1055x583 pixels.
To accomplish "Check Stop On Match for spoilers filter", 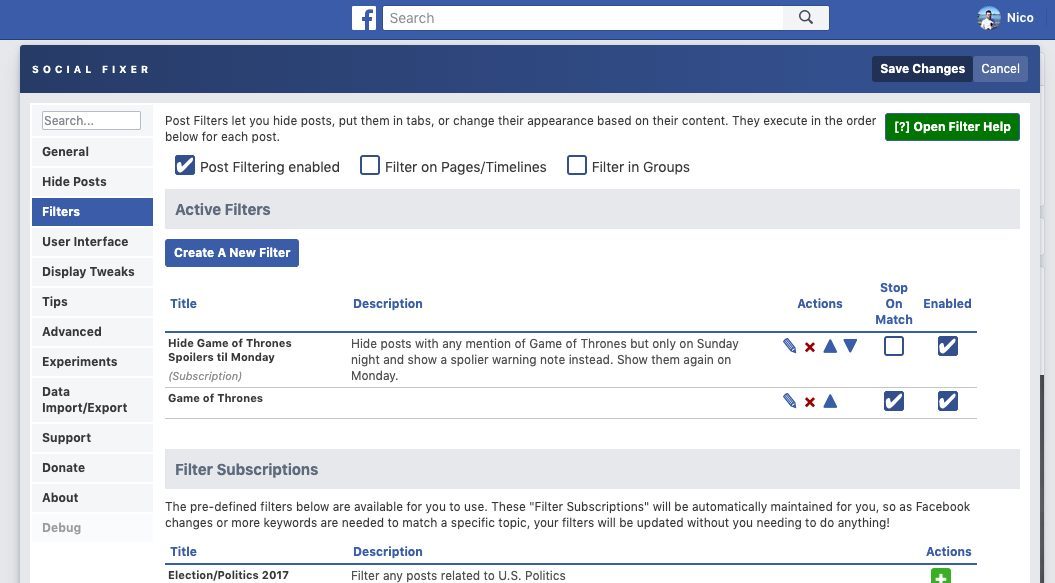I will tap(894, 346).
